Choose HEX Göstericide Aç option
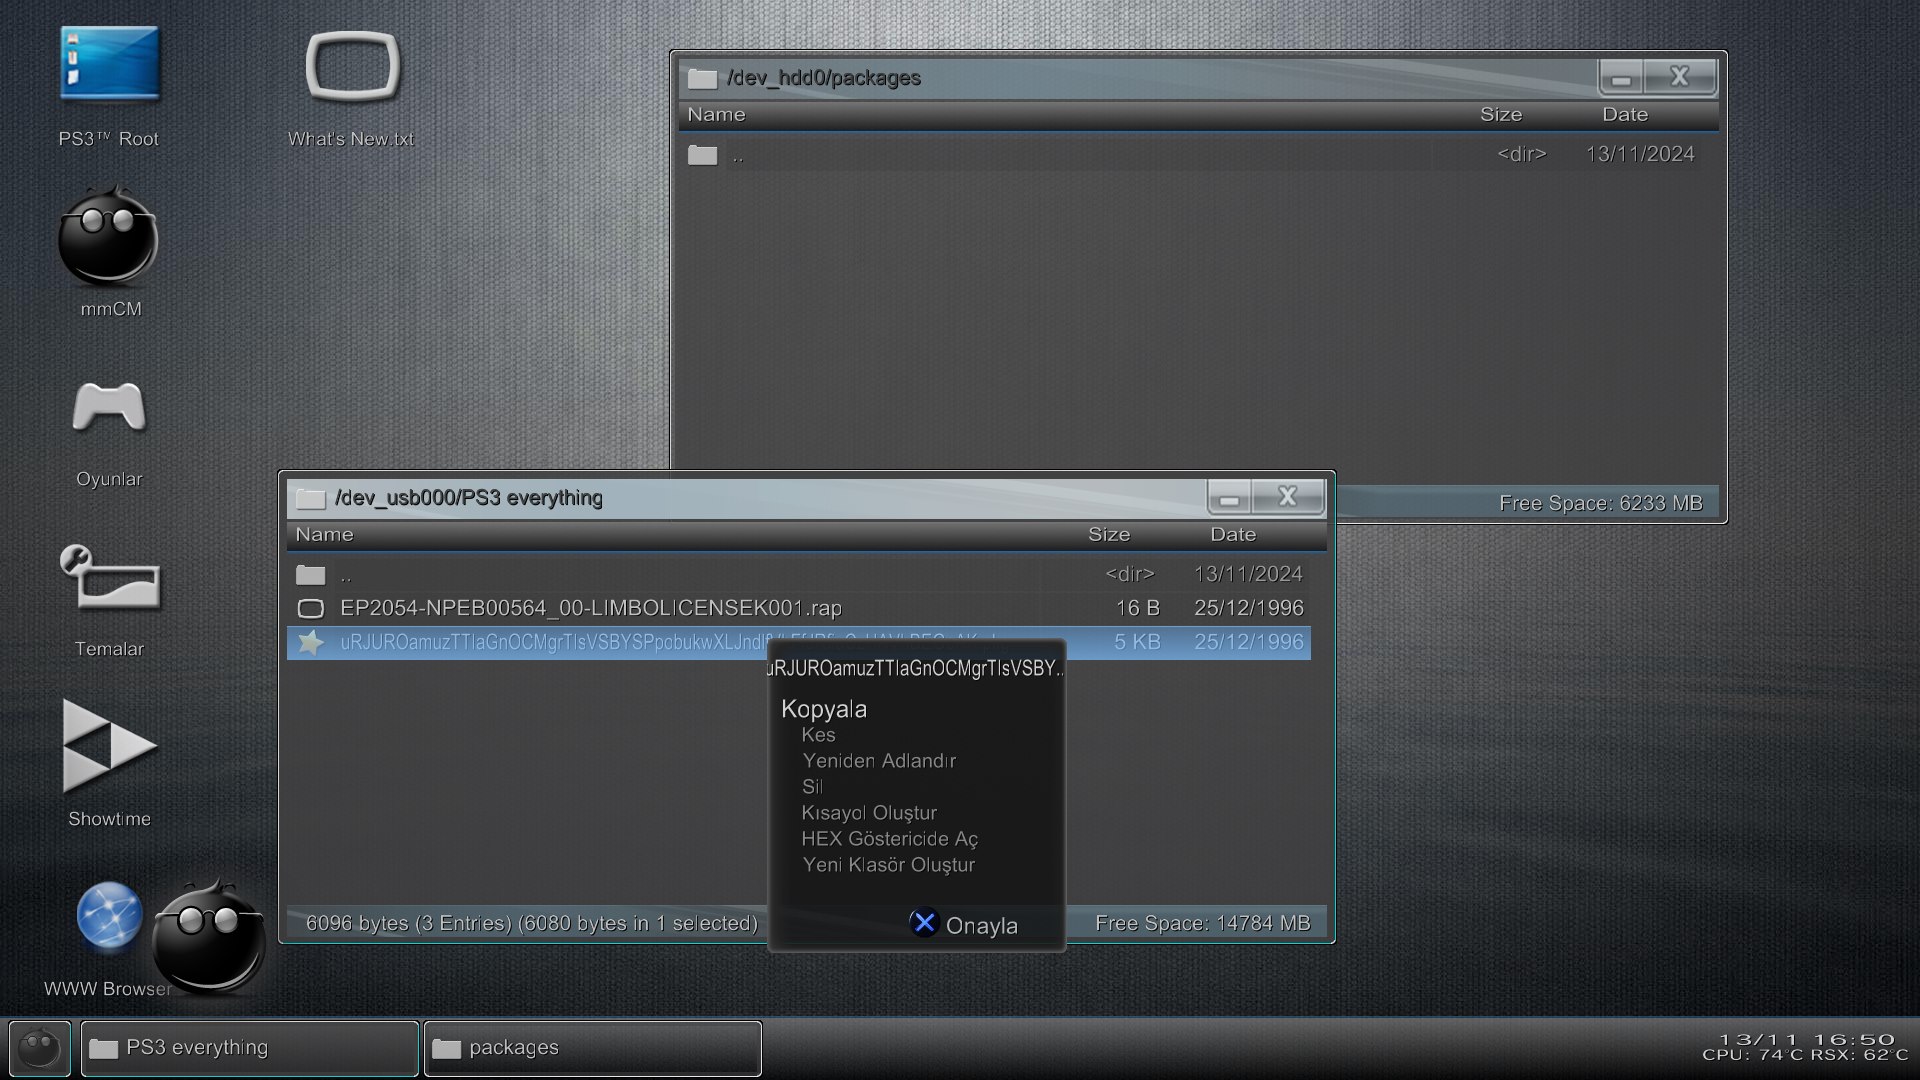The width and height of the screenshot is (1920, 1080). click(888, 839)
